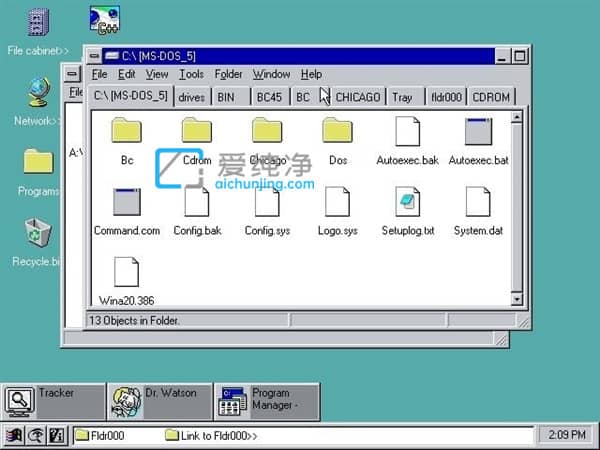Viewport: 600px width, 450px height.
Task: Click the 13 Objects in Folder status text
Action: 134,320
